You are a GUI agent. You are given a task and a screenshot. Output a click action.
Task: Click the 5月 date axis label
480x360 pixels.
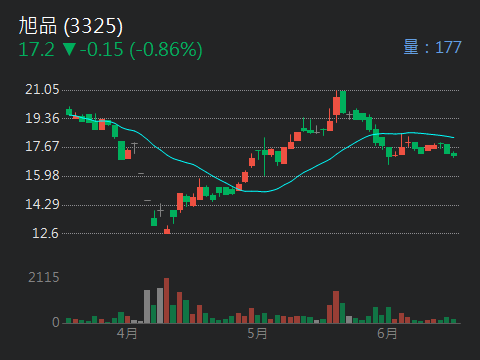point(257,333)
